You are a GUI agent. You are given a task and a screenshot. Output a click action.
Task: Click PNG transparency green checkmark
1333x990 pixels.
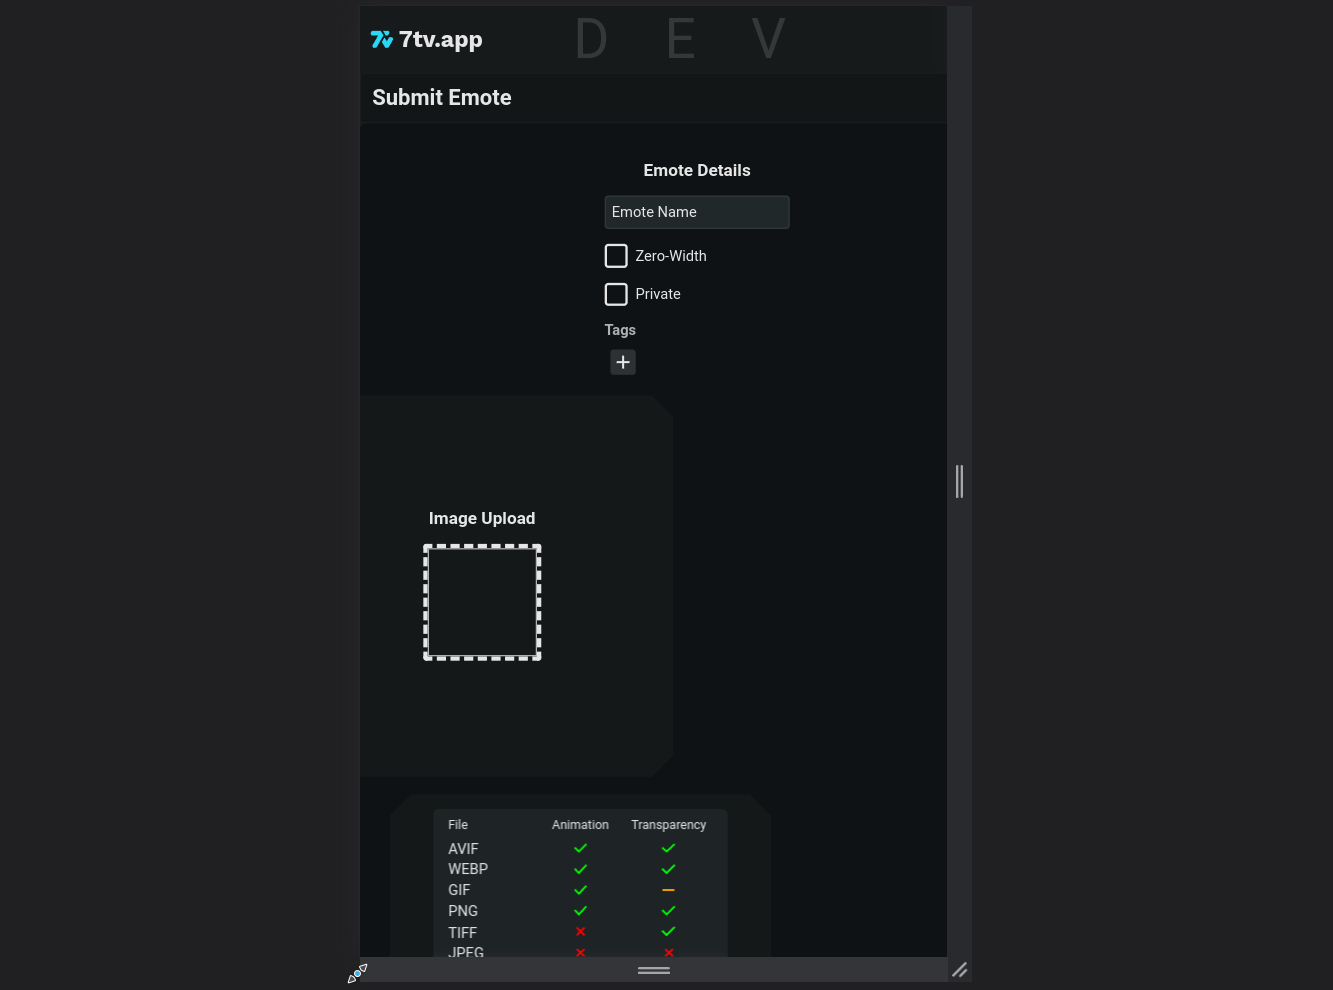668,911
